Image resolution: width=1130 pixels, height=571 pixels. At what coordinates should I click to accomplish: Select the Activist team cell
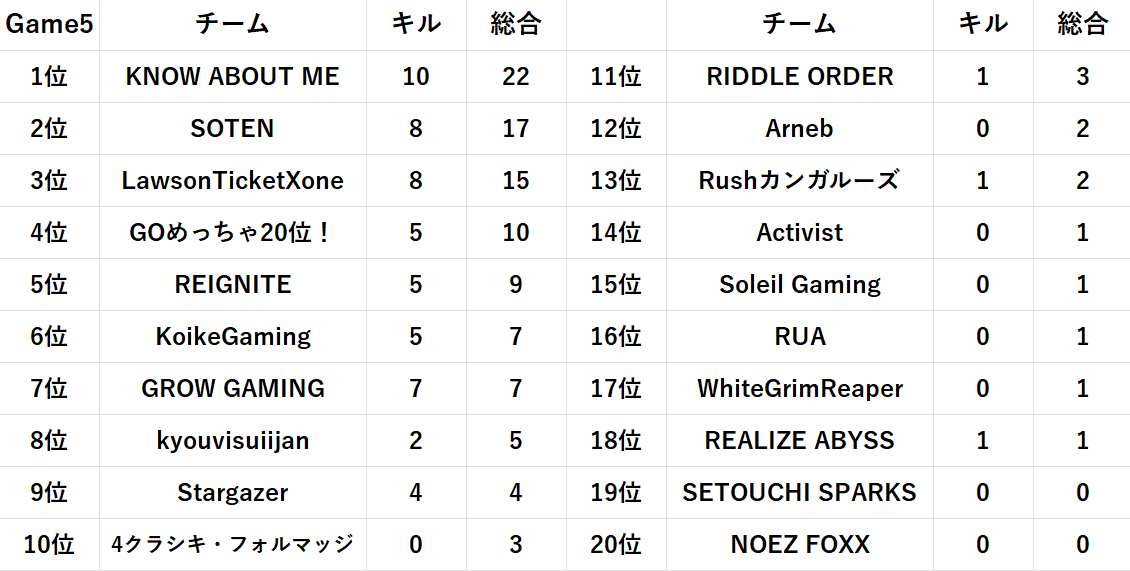[x=799, y=233]
